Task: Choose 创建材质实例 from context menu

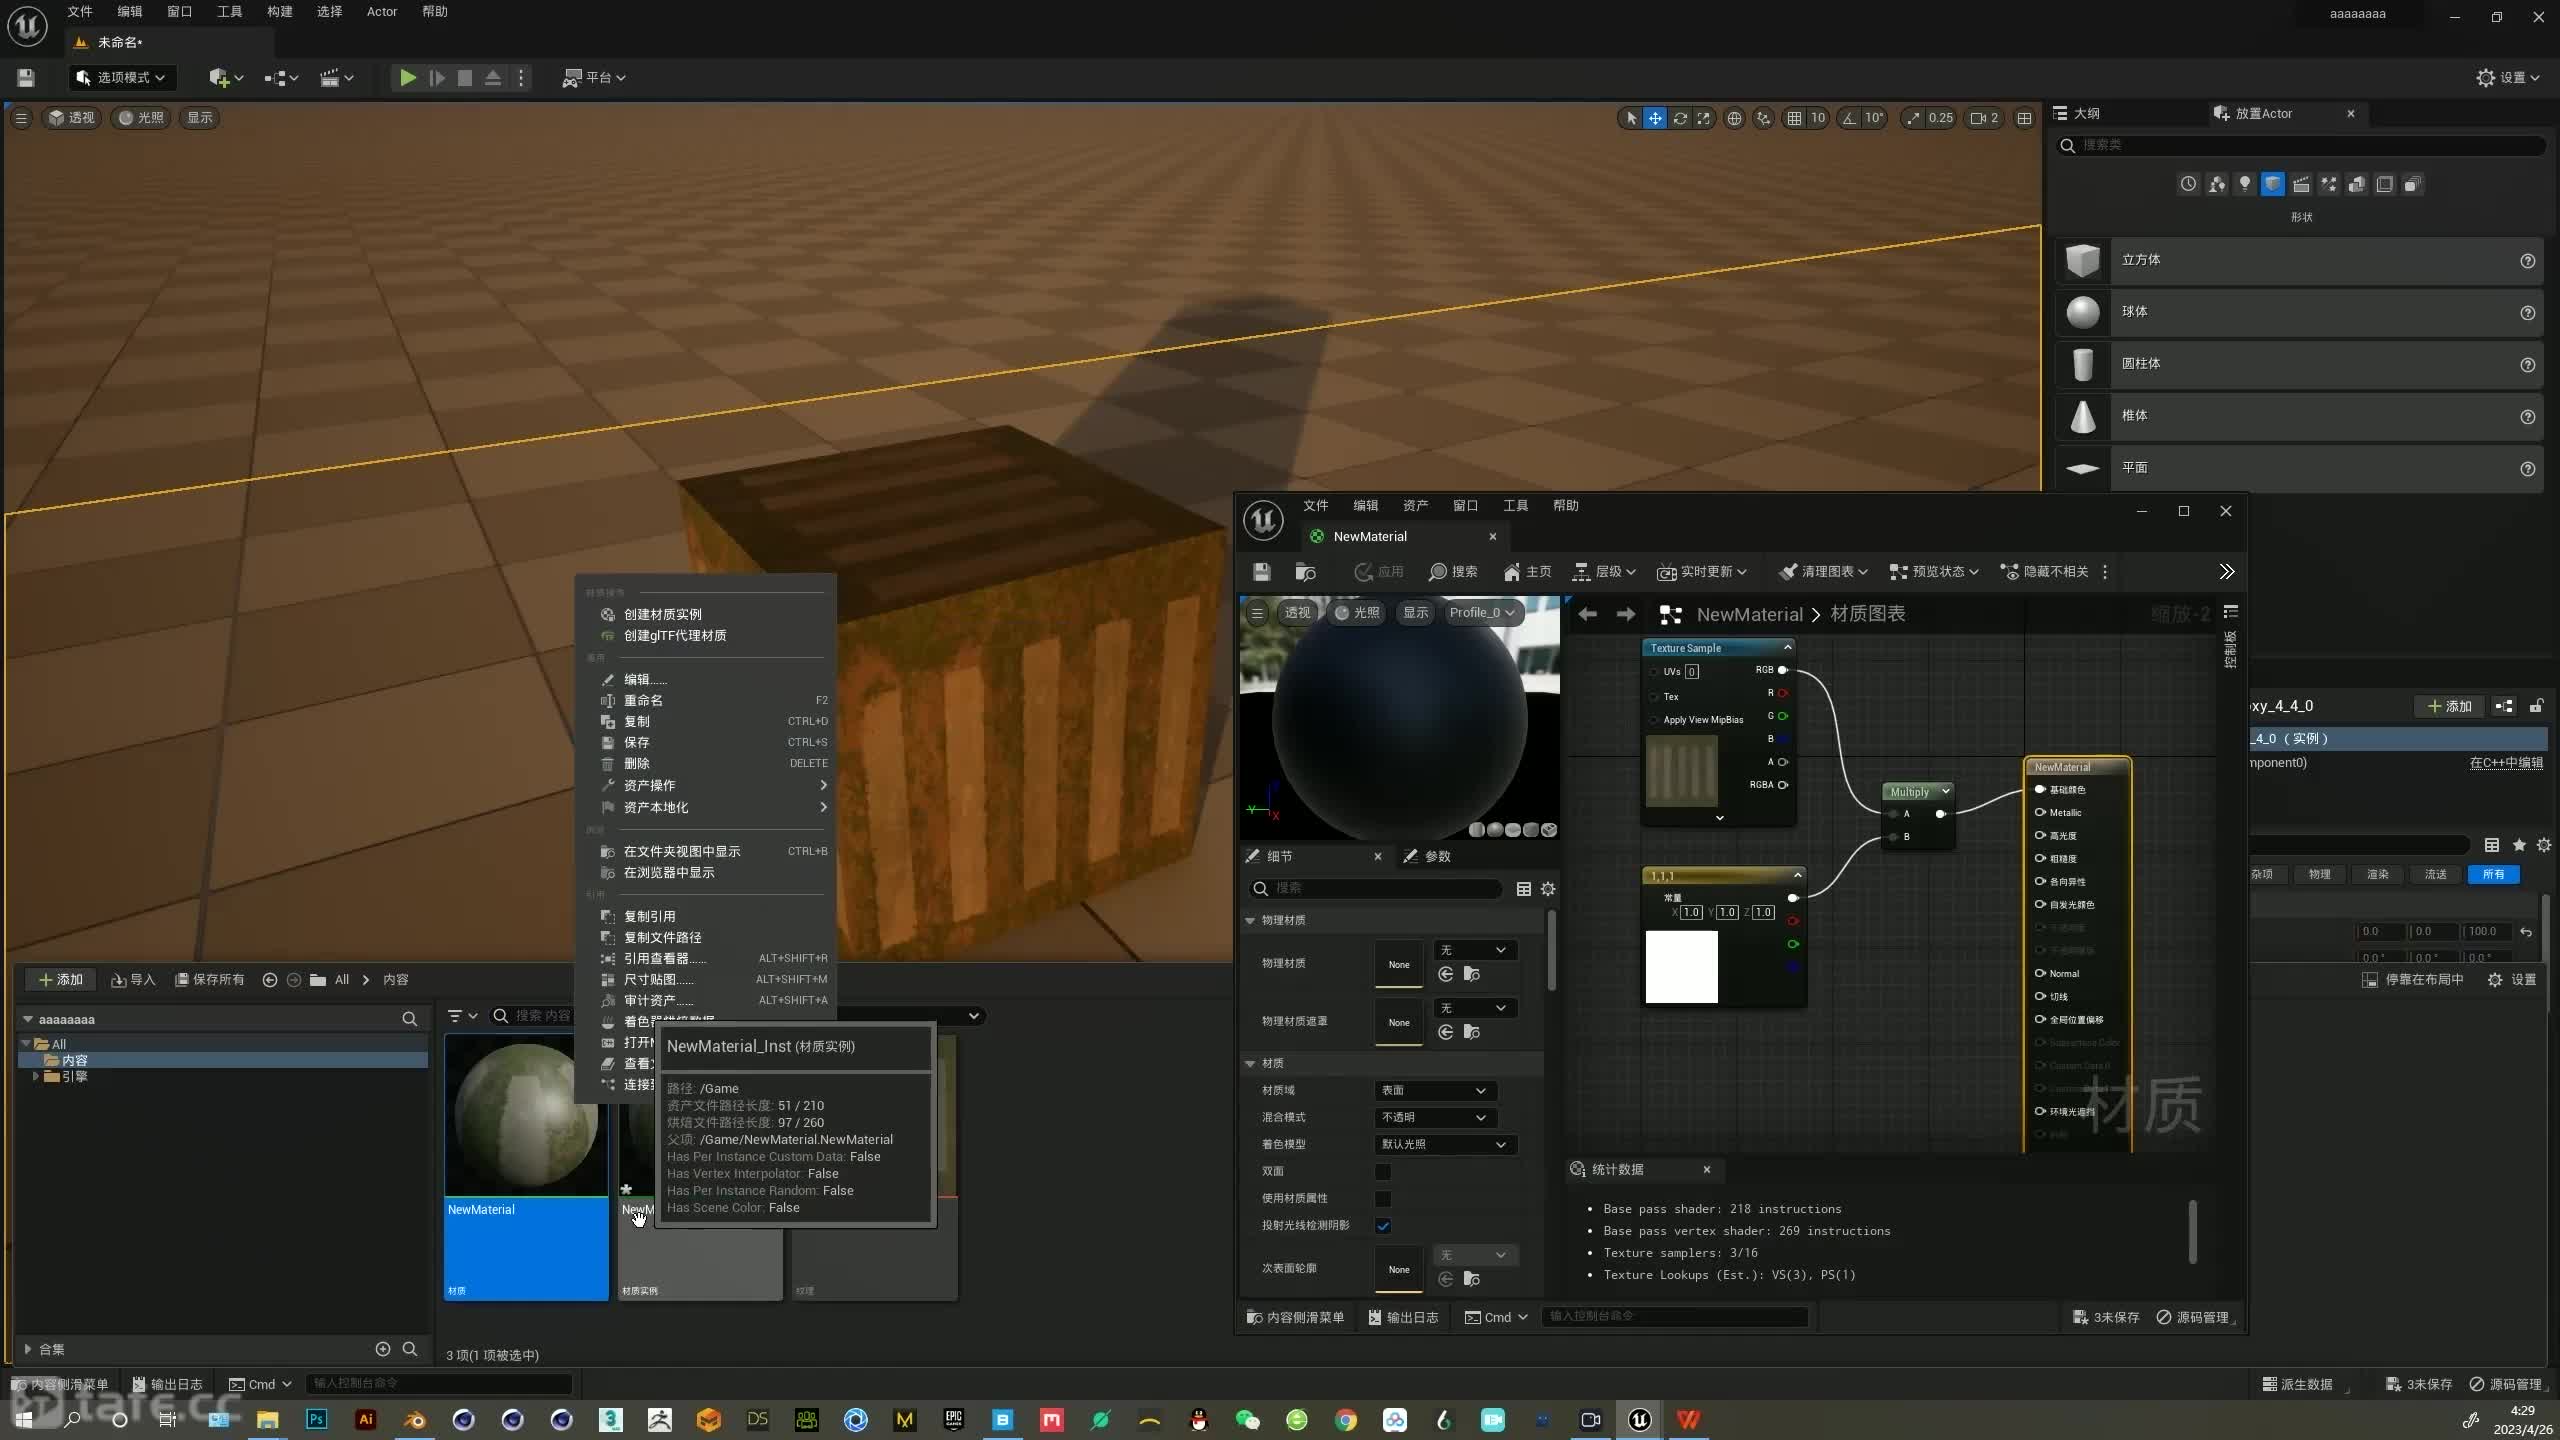Action: 663,614
